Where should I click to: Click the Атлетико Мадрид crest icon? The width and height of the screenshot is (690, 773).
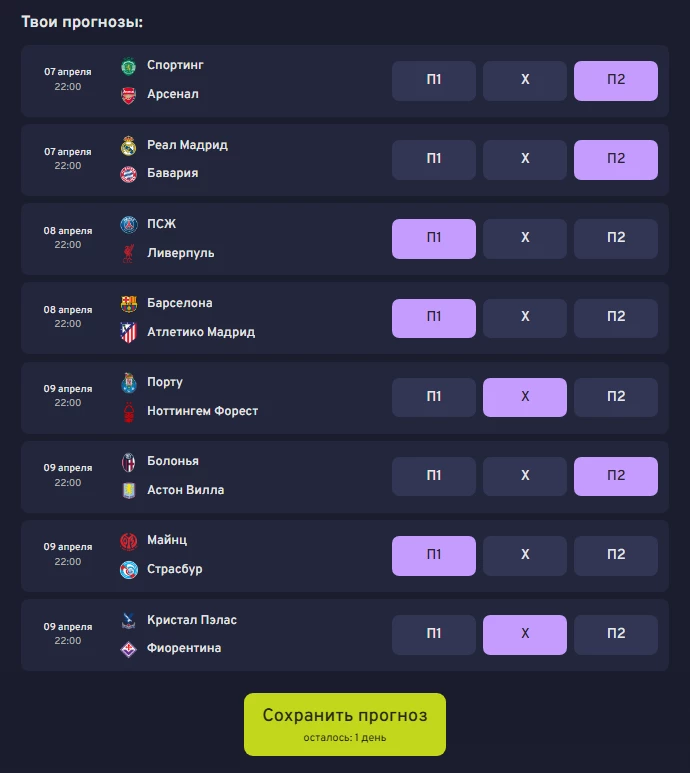pos(128,333)
